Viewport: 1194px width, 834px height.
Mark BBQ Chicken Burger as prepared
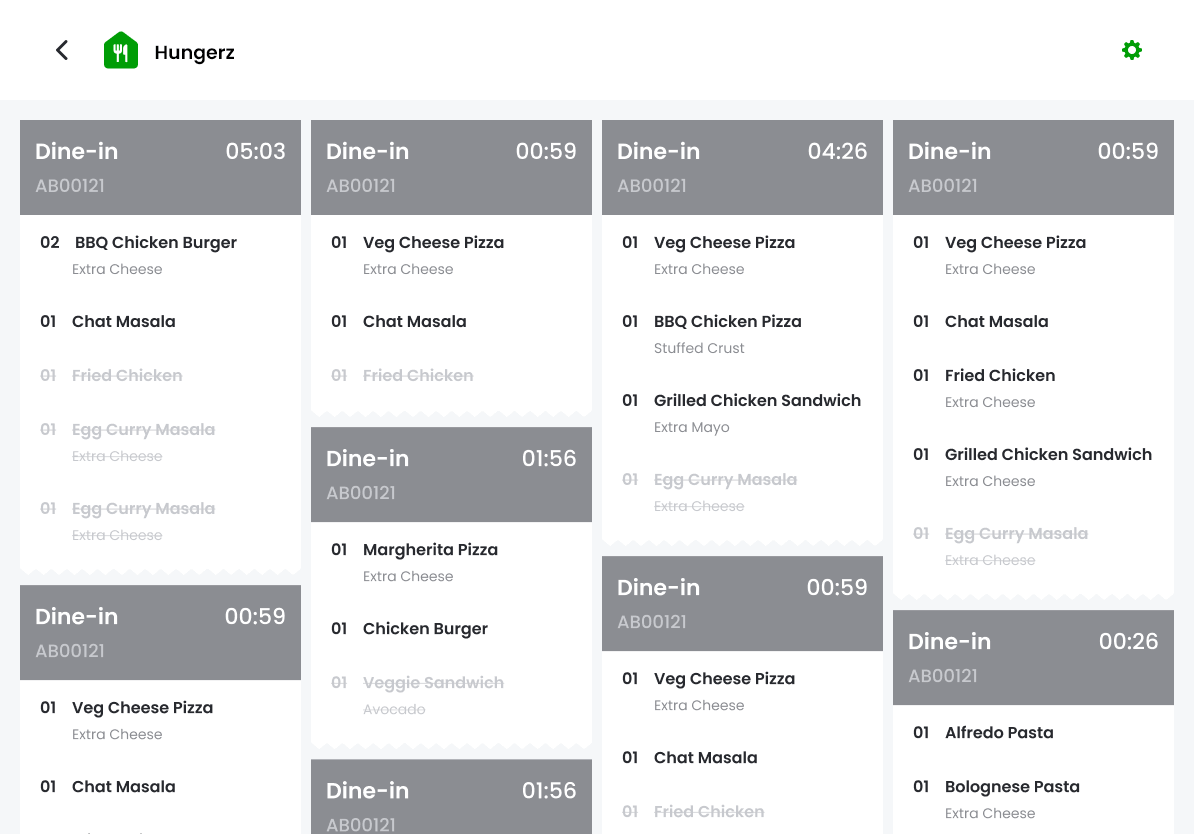click(x=154, y=242)
